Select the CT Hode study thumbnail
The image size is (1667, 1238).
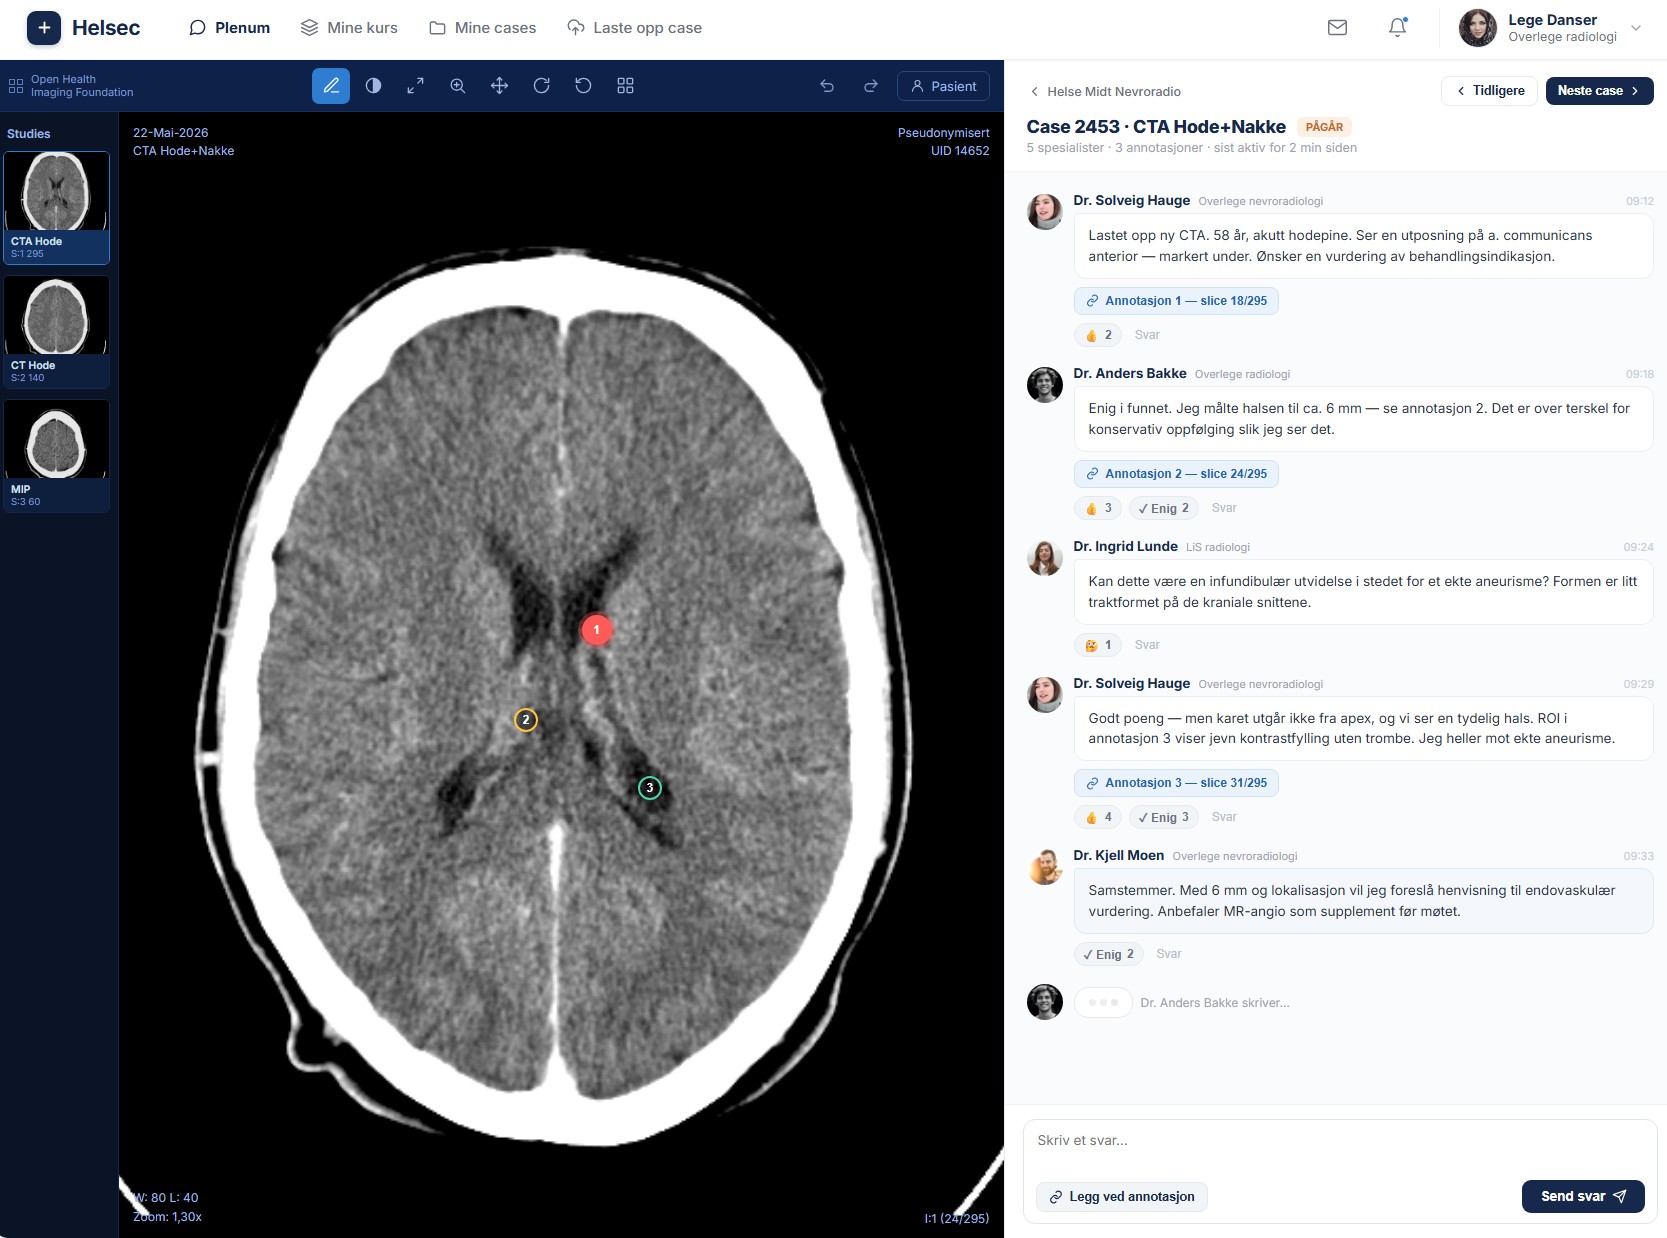click(56, 332)
